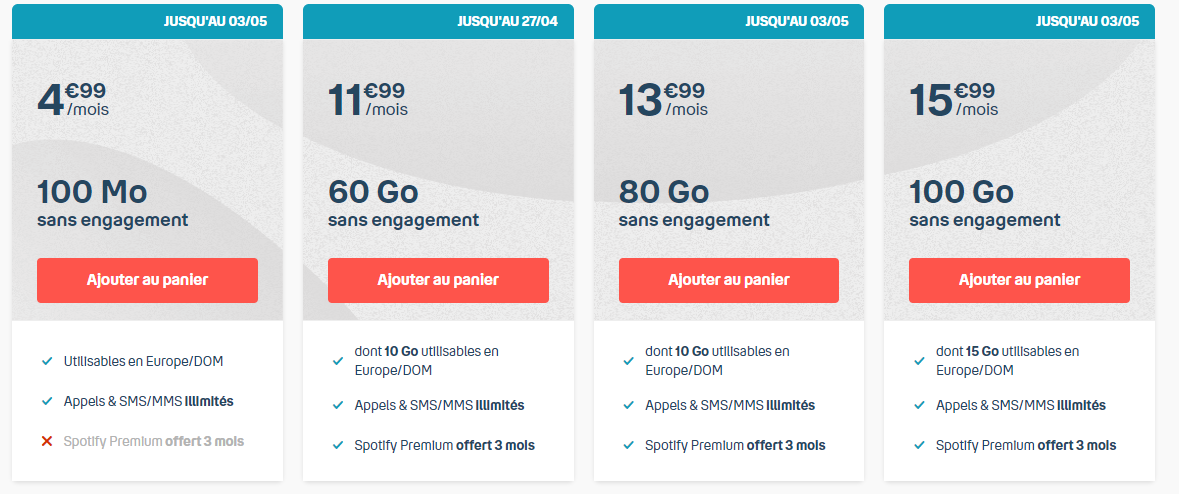Click the 13€99 per month price
The image size is (1179, 494).
pos(663,99)
